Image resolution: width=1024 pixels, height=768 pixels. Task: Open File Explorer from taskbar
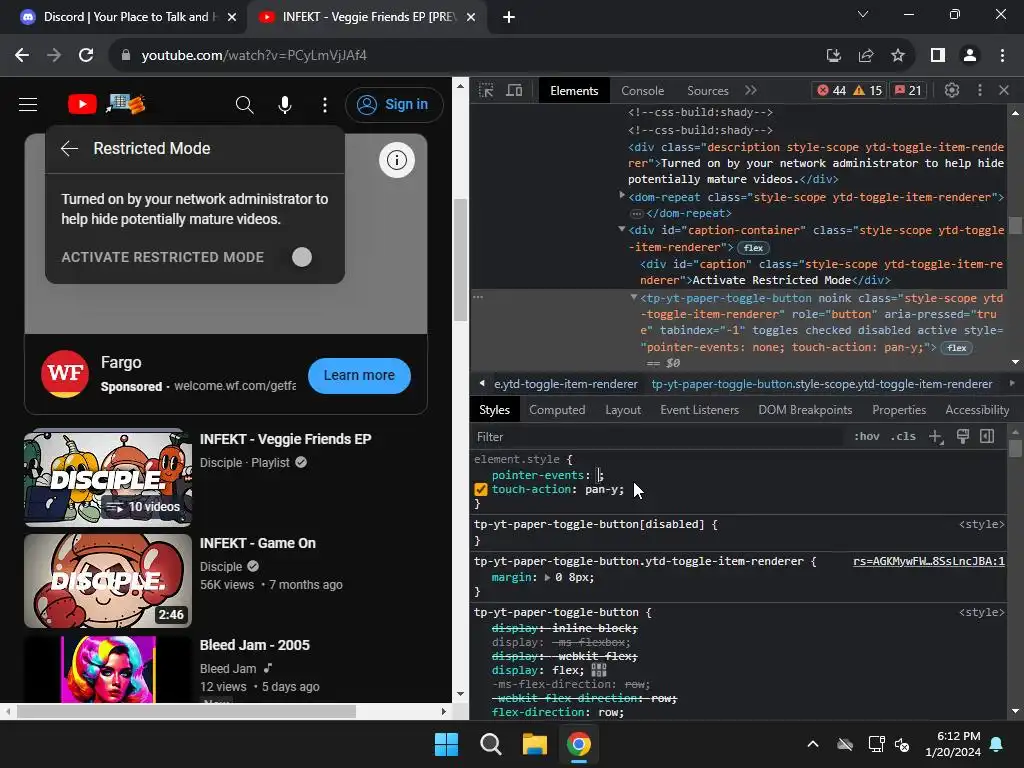[x=534, y=744]
